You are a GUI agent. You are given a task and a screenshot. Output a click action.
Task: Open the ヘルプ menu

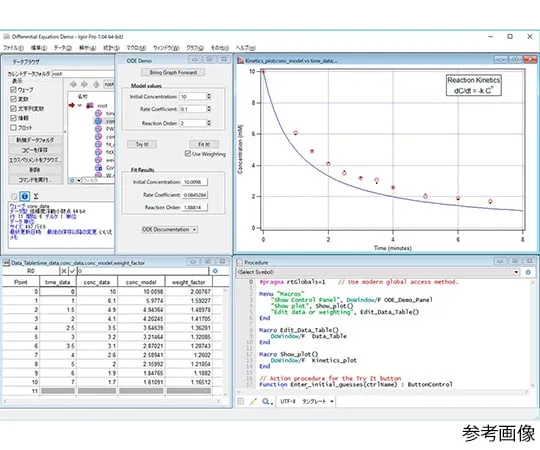(x=246, y=48)
